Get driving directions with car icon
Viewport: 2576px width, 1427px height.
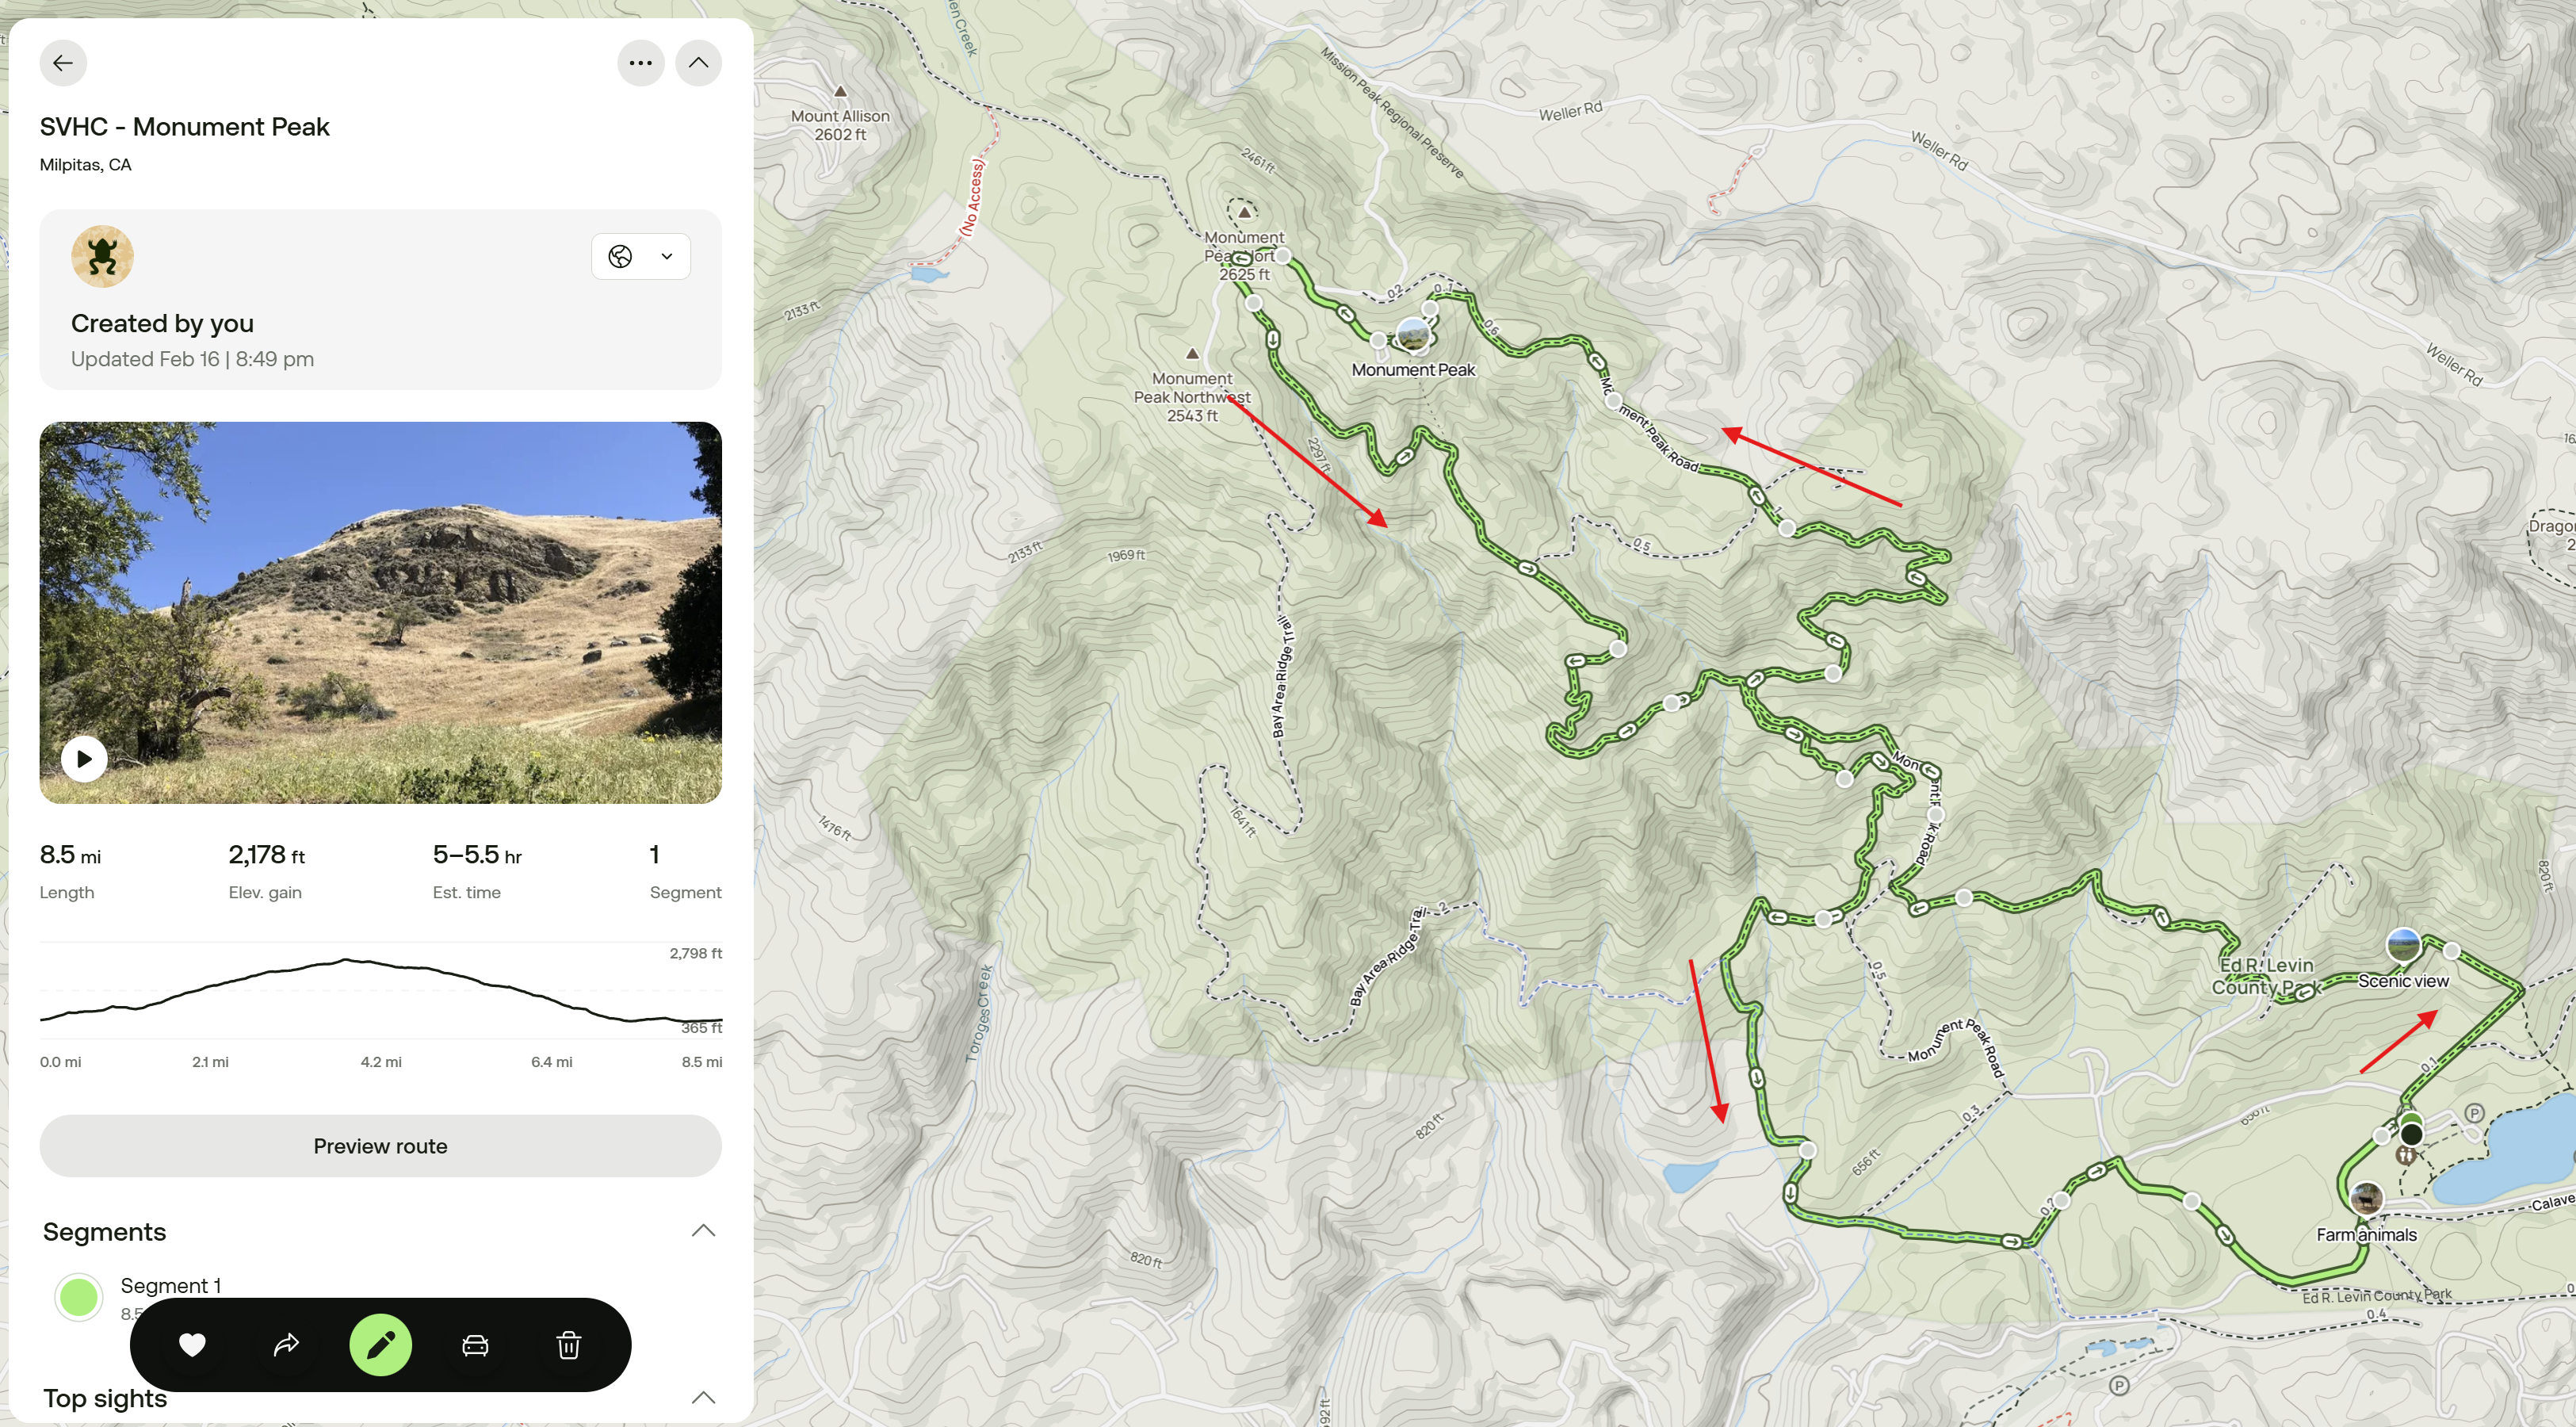(475, 1345)
